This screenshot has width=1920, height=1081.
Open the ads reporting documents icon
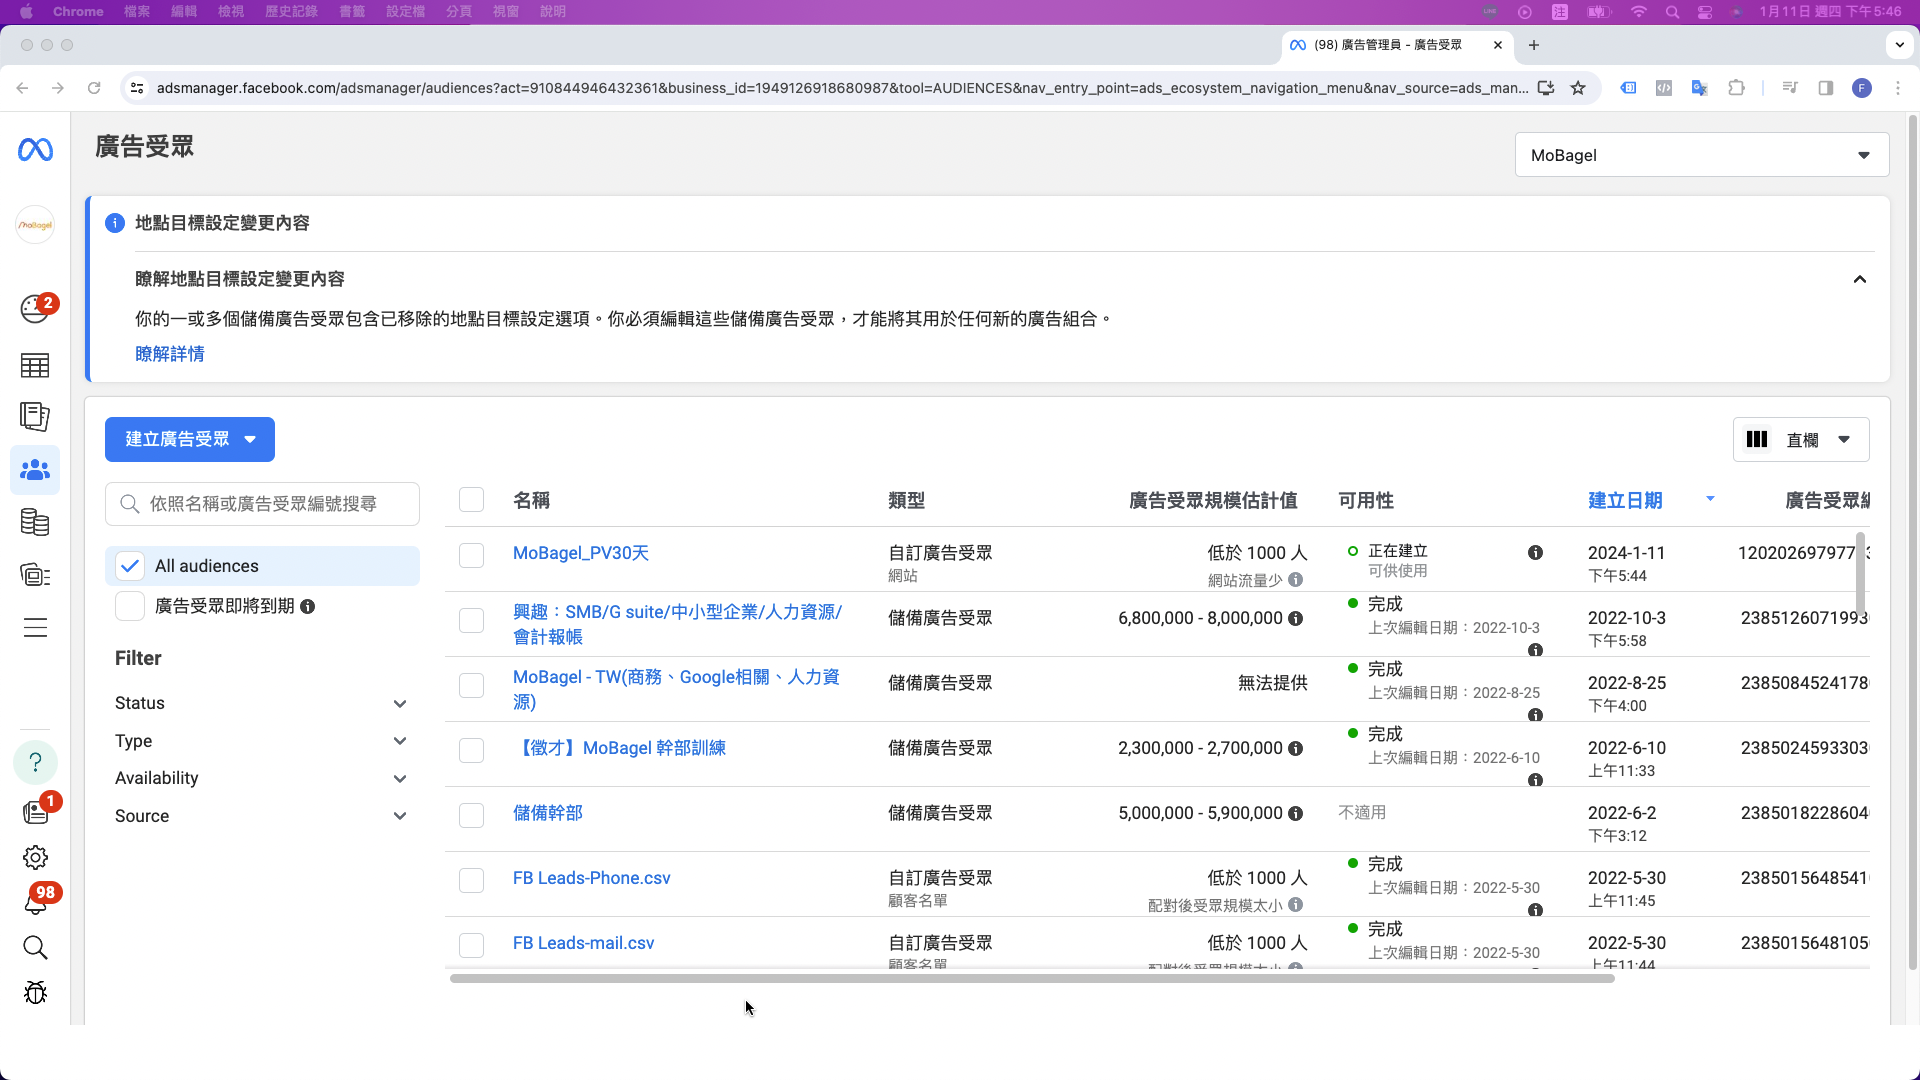(35, 417)
